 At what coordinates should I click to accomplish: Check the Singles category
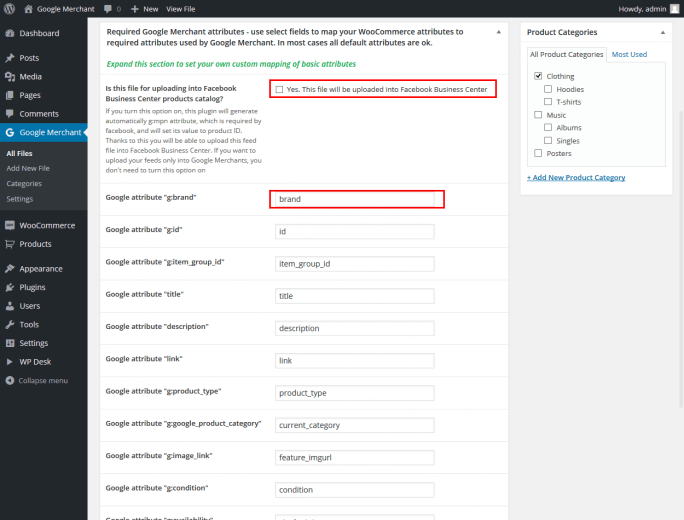tap(548, 140)
